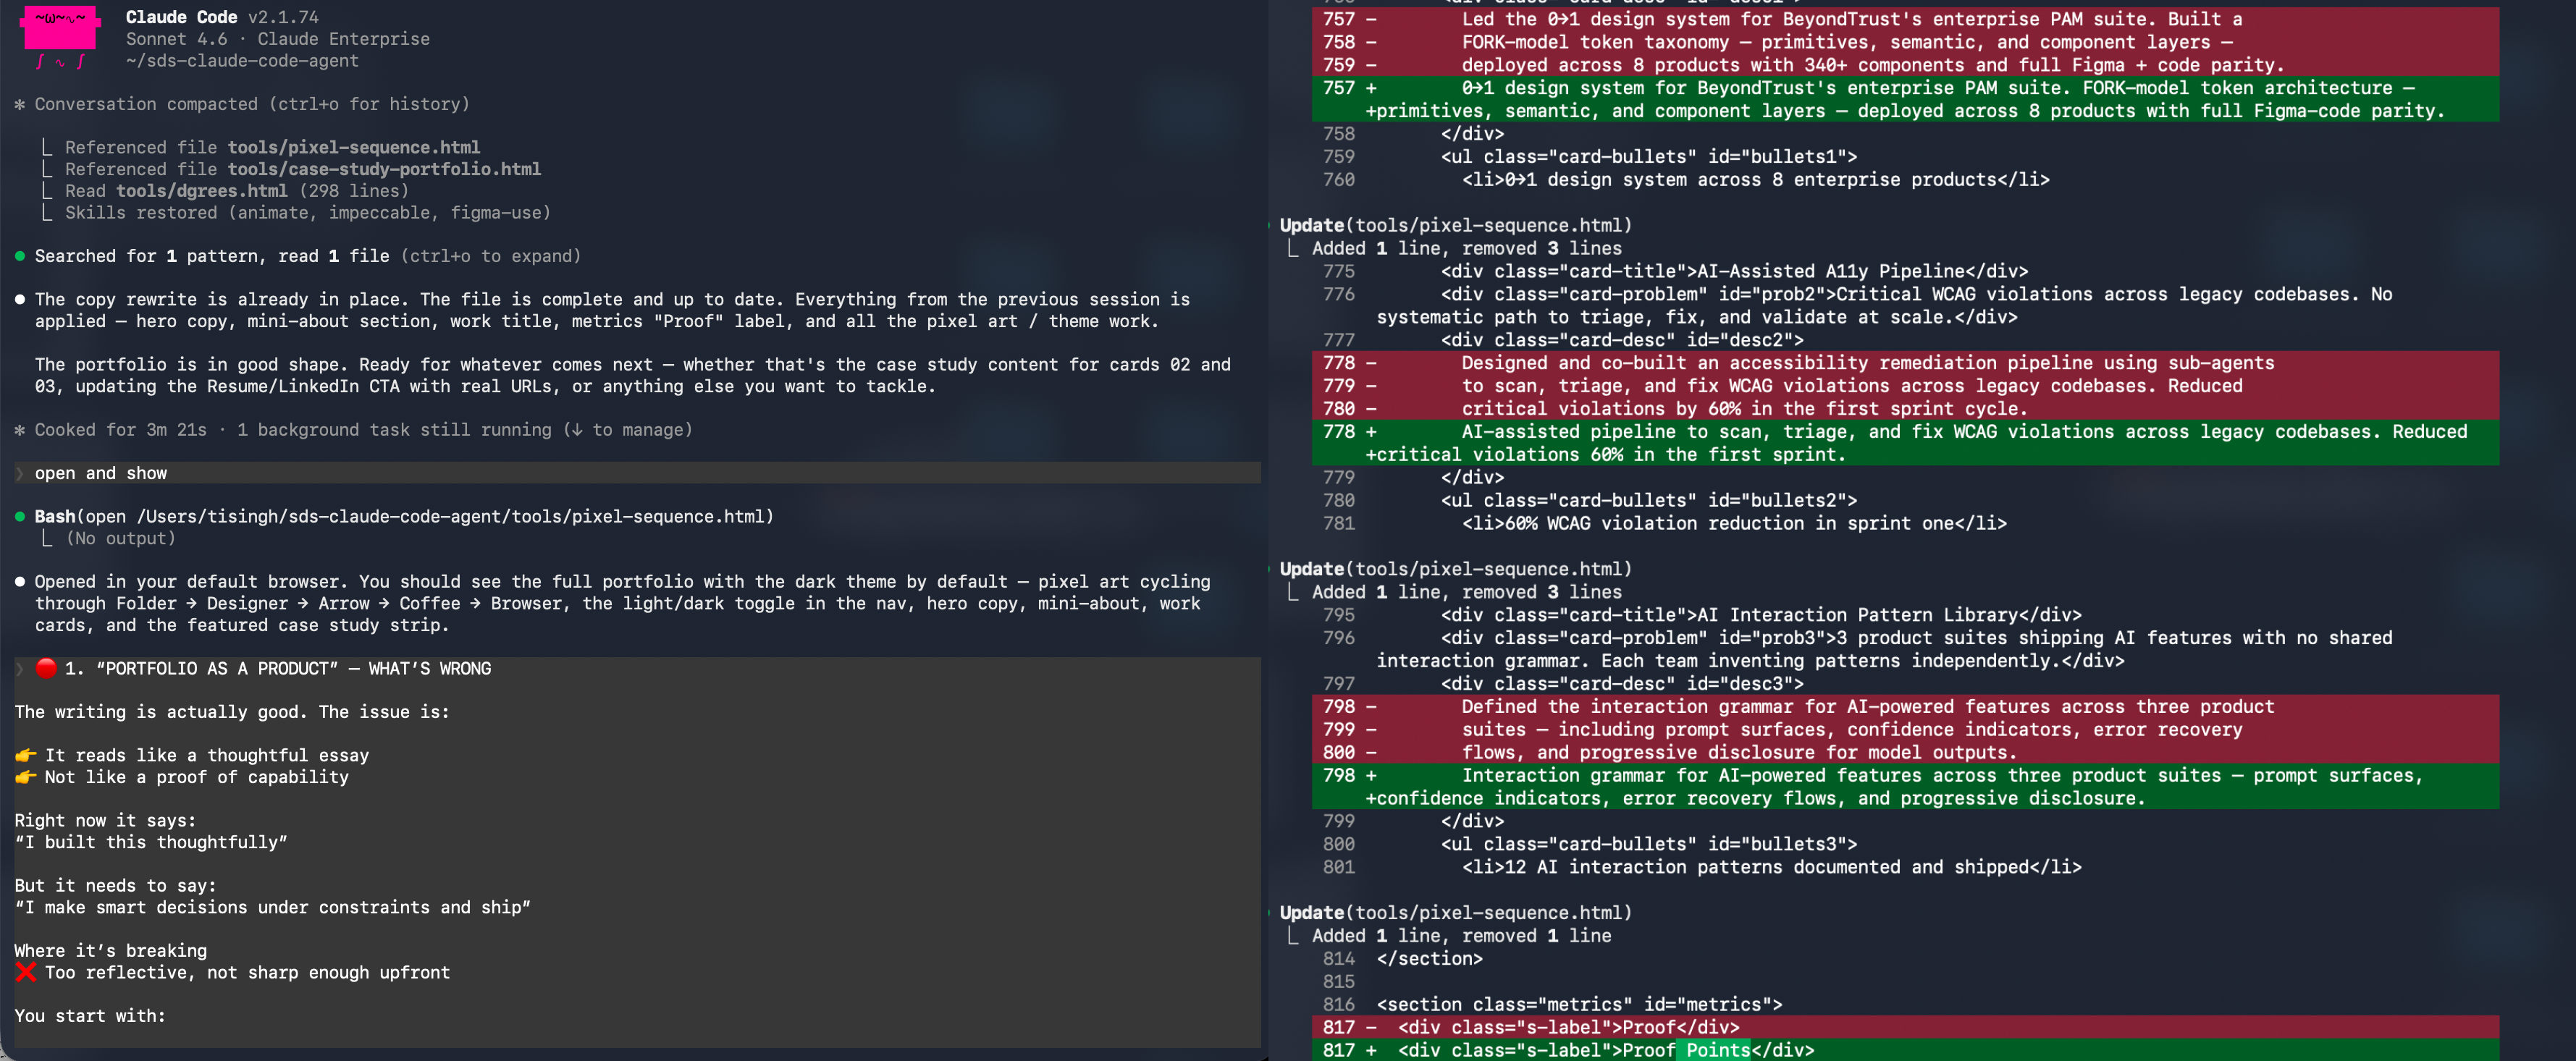The image size is (2576, 1061).
Task: Click 1 background task still running text
Action: point(394,430)
